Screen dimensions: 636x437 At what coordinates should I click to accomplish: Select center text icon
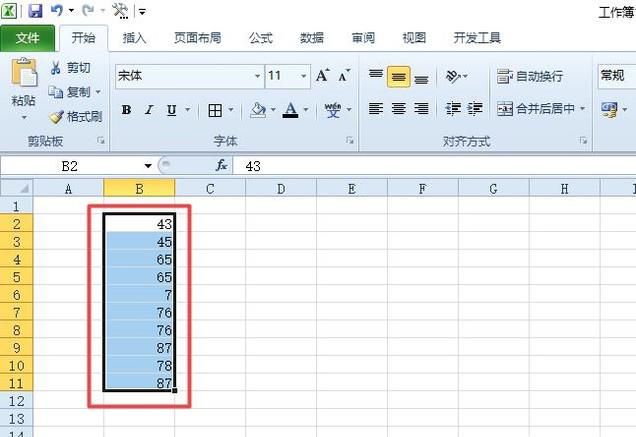(399, 109)
